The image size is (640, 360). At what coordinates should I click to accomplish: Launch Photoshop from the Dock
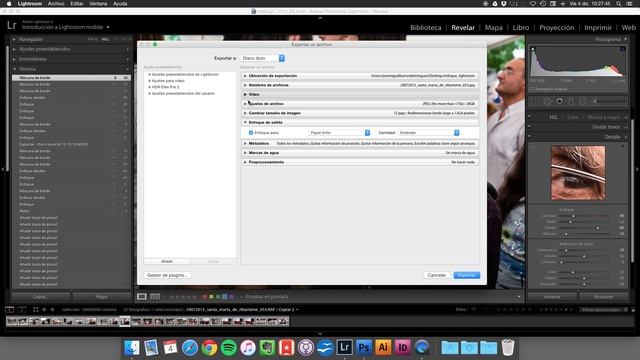click(364, 347)
